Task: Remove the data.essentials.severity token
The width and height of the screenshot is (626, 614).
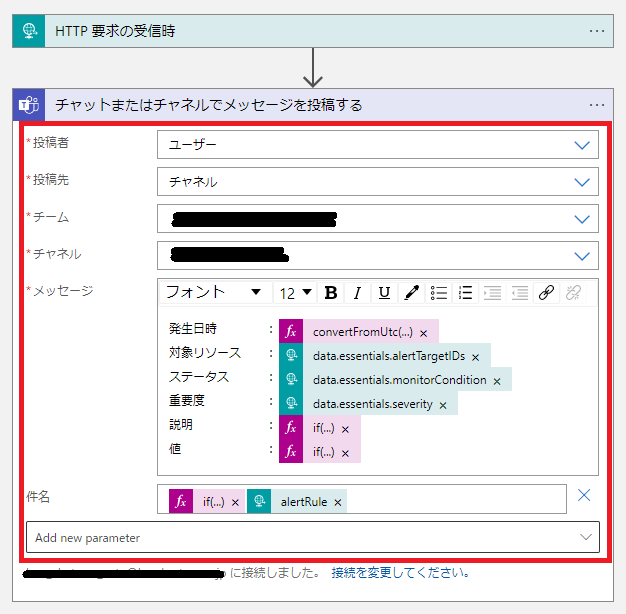Action: pos(443,406)
